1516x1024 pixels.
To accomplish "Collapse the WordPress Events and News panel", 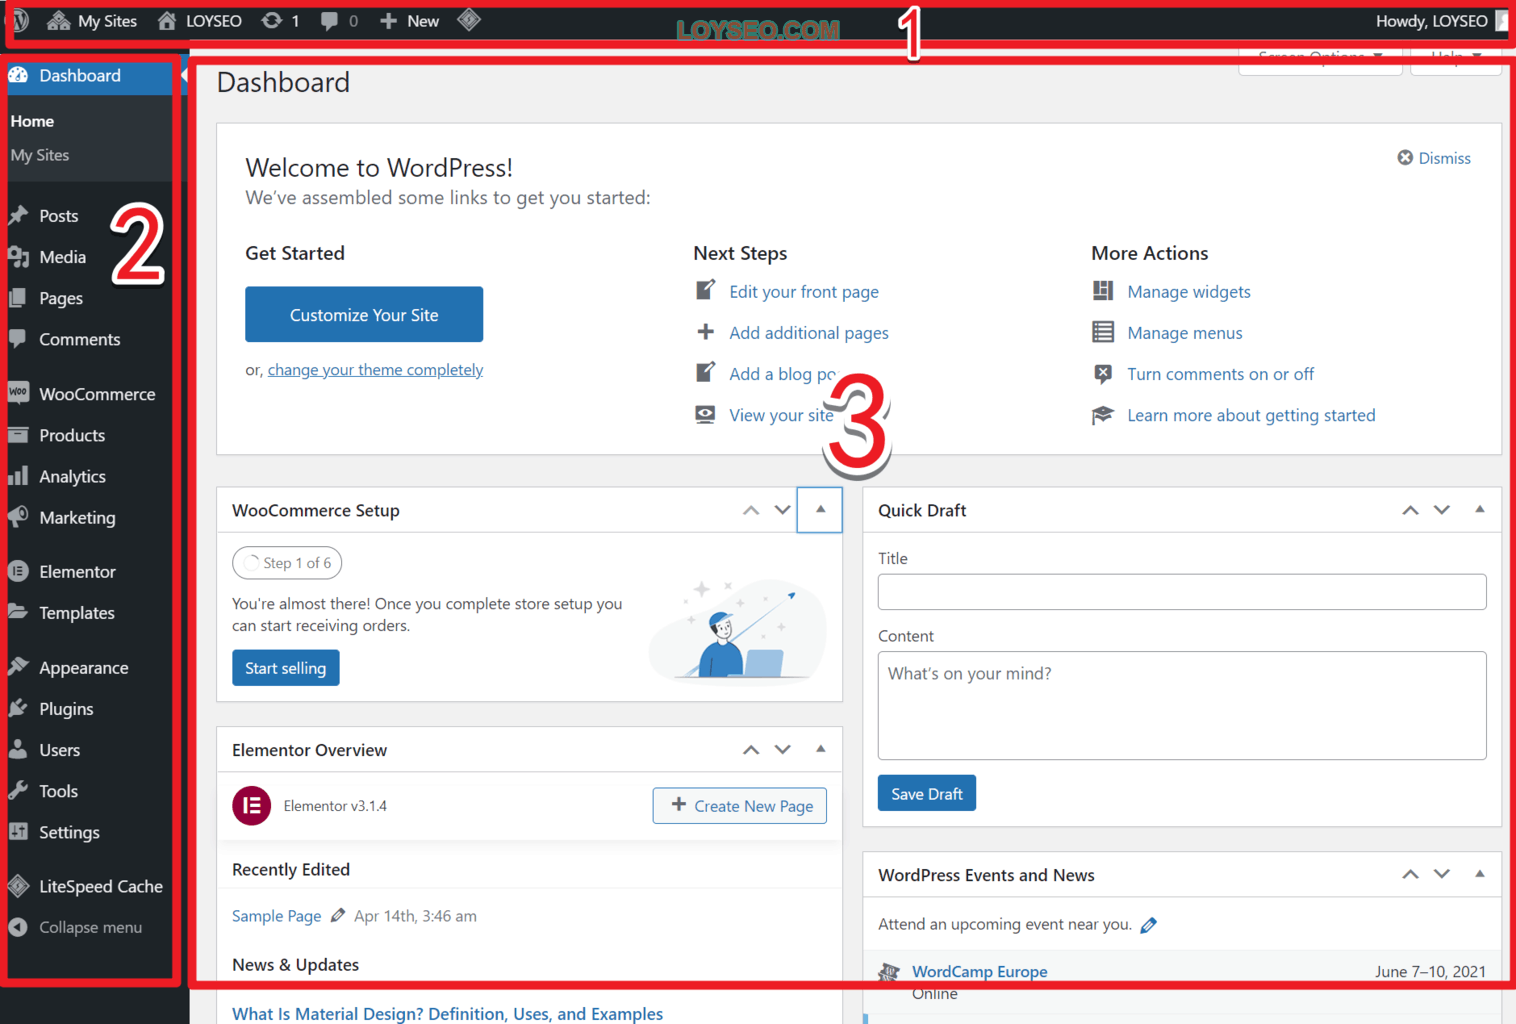I will [x=1479, y=874].
